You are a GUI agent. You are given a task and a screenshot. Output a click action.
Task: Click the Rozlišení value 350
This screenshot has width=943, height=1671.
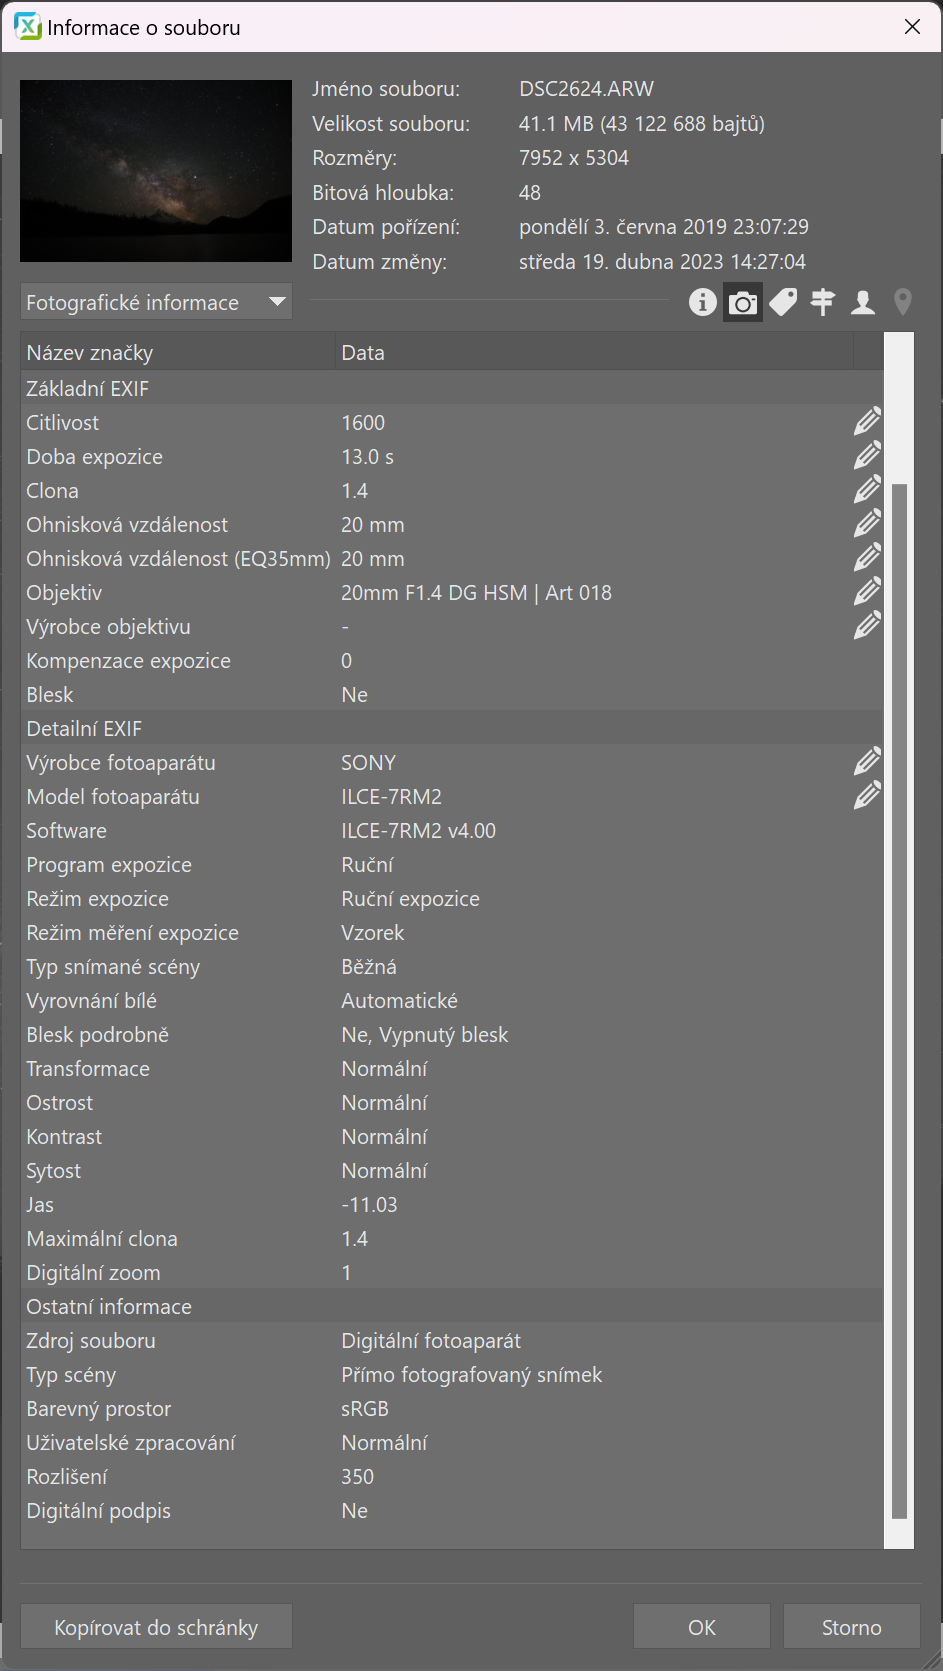[358, 1476]
